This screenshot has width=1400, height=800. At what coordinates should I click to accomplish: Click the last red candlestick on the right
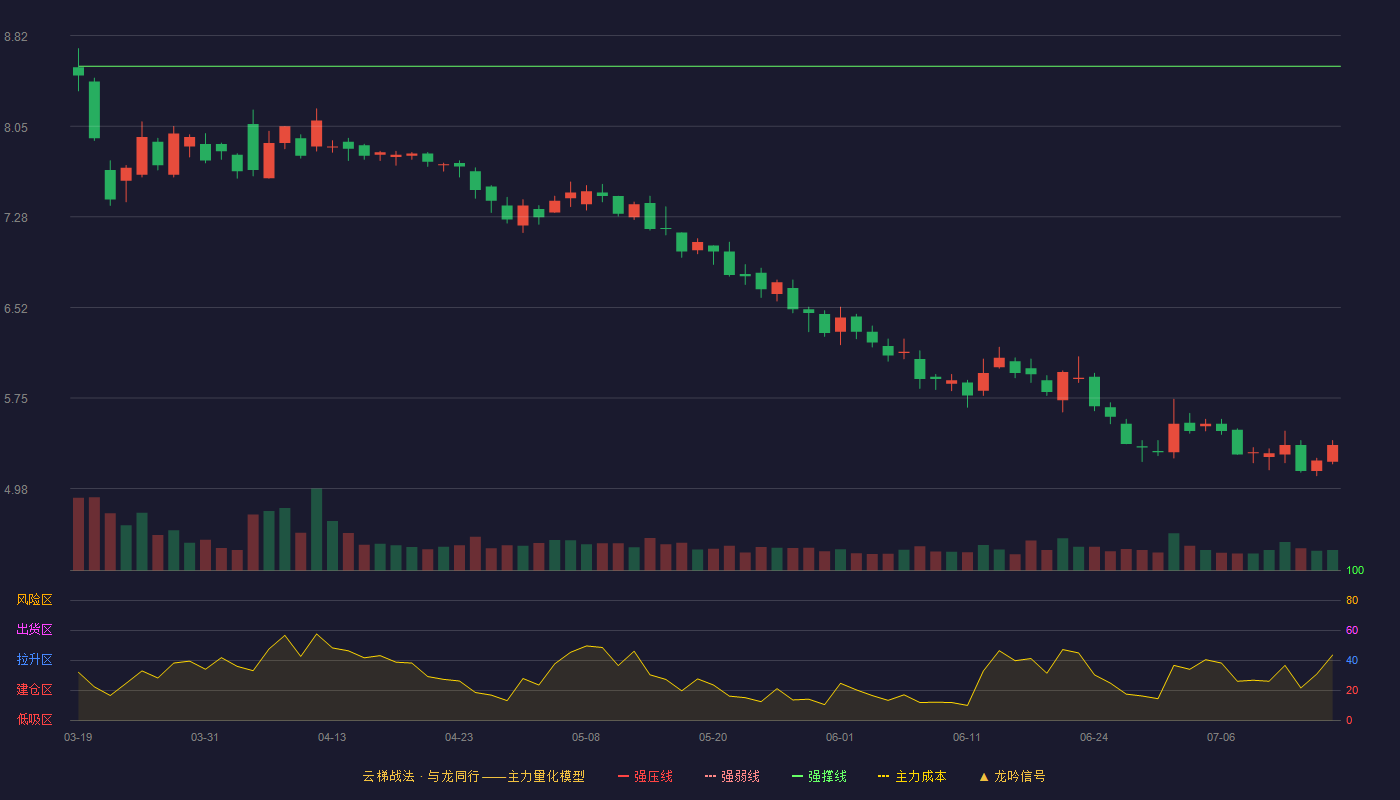[x=1332, y=452]
